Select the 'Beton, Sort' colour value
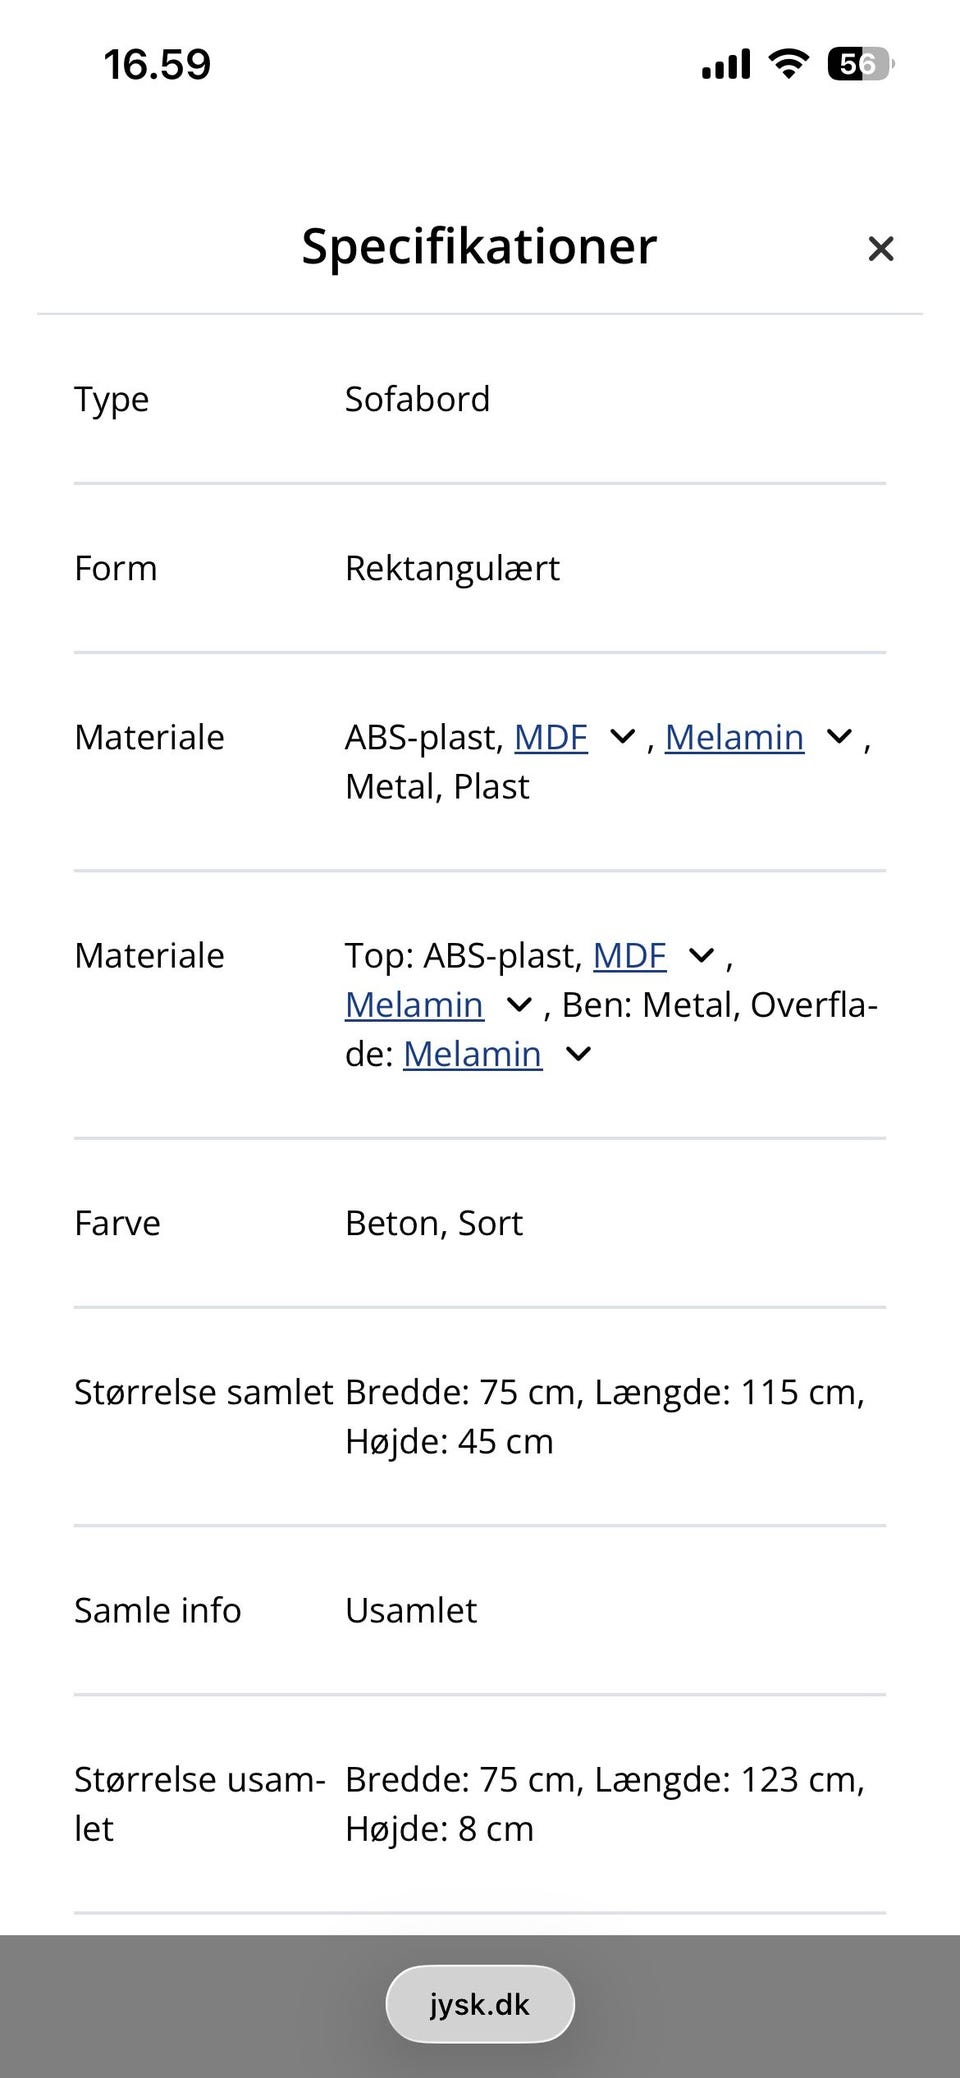This screenshot has width=960, height=2078. [x=433, y=1224]
